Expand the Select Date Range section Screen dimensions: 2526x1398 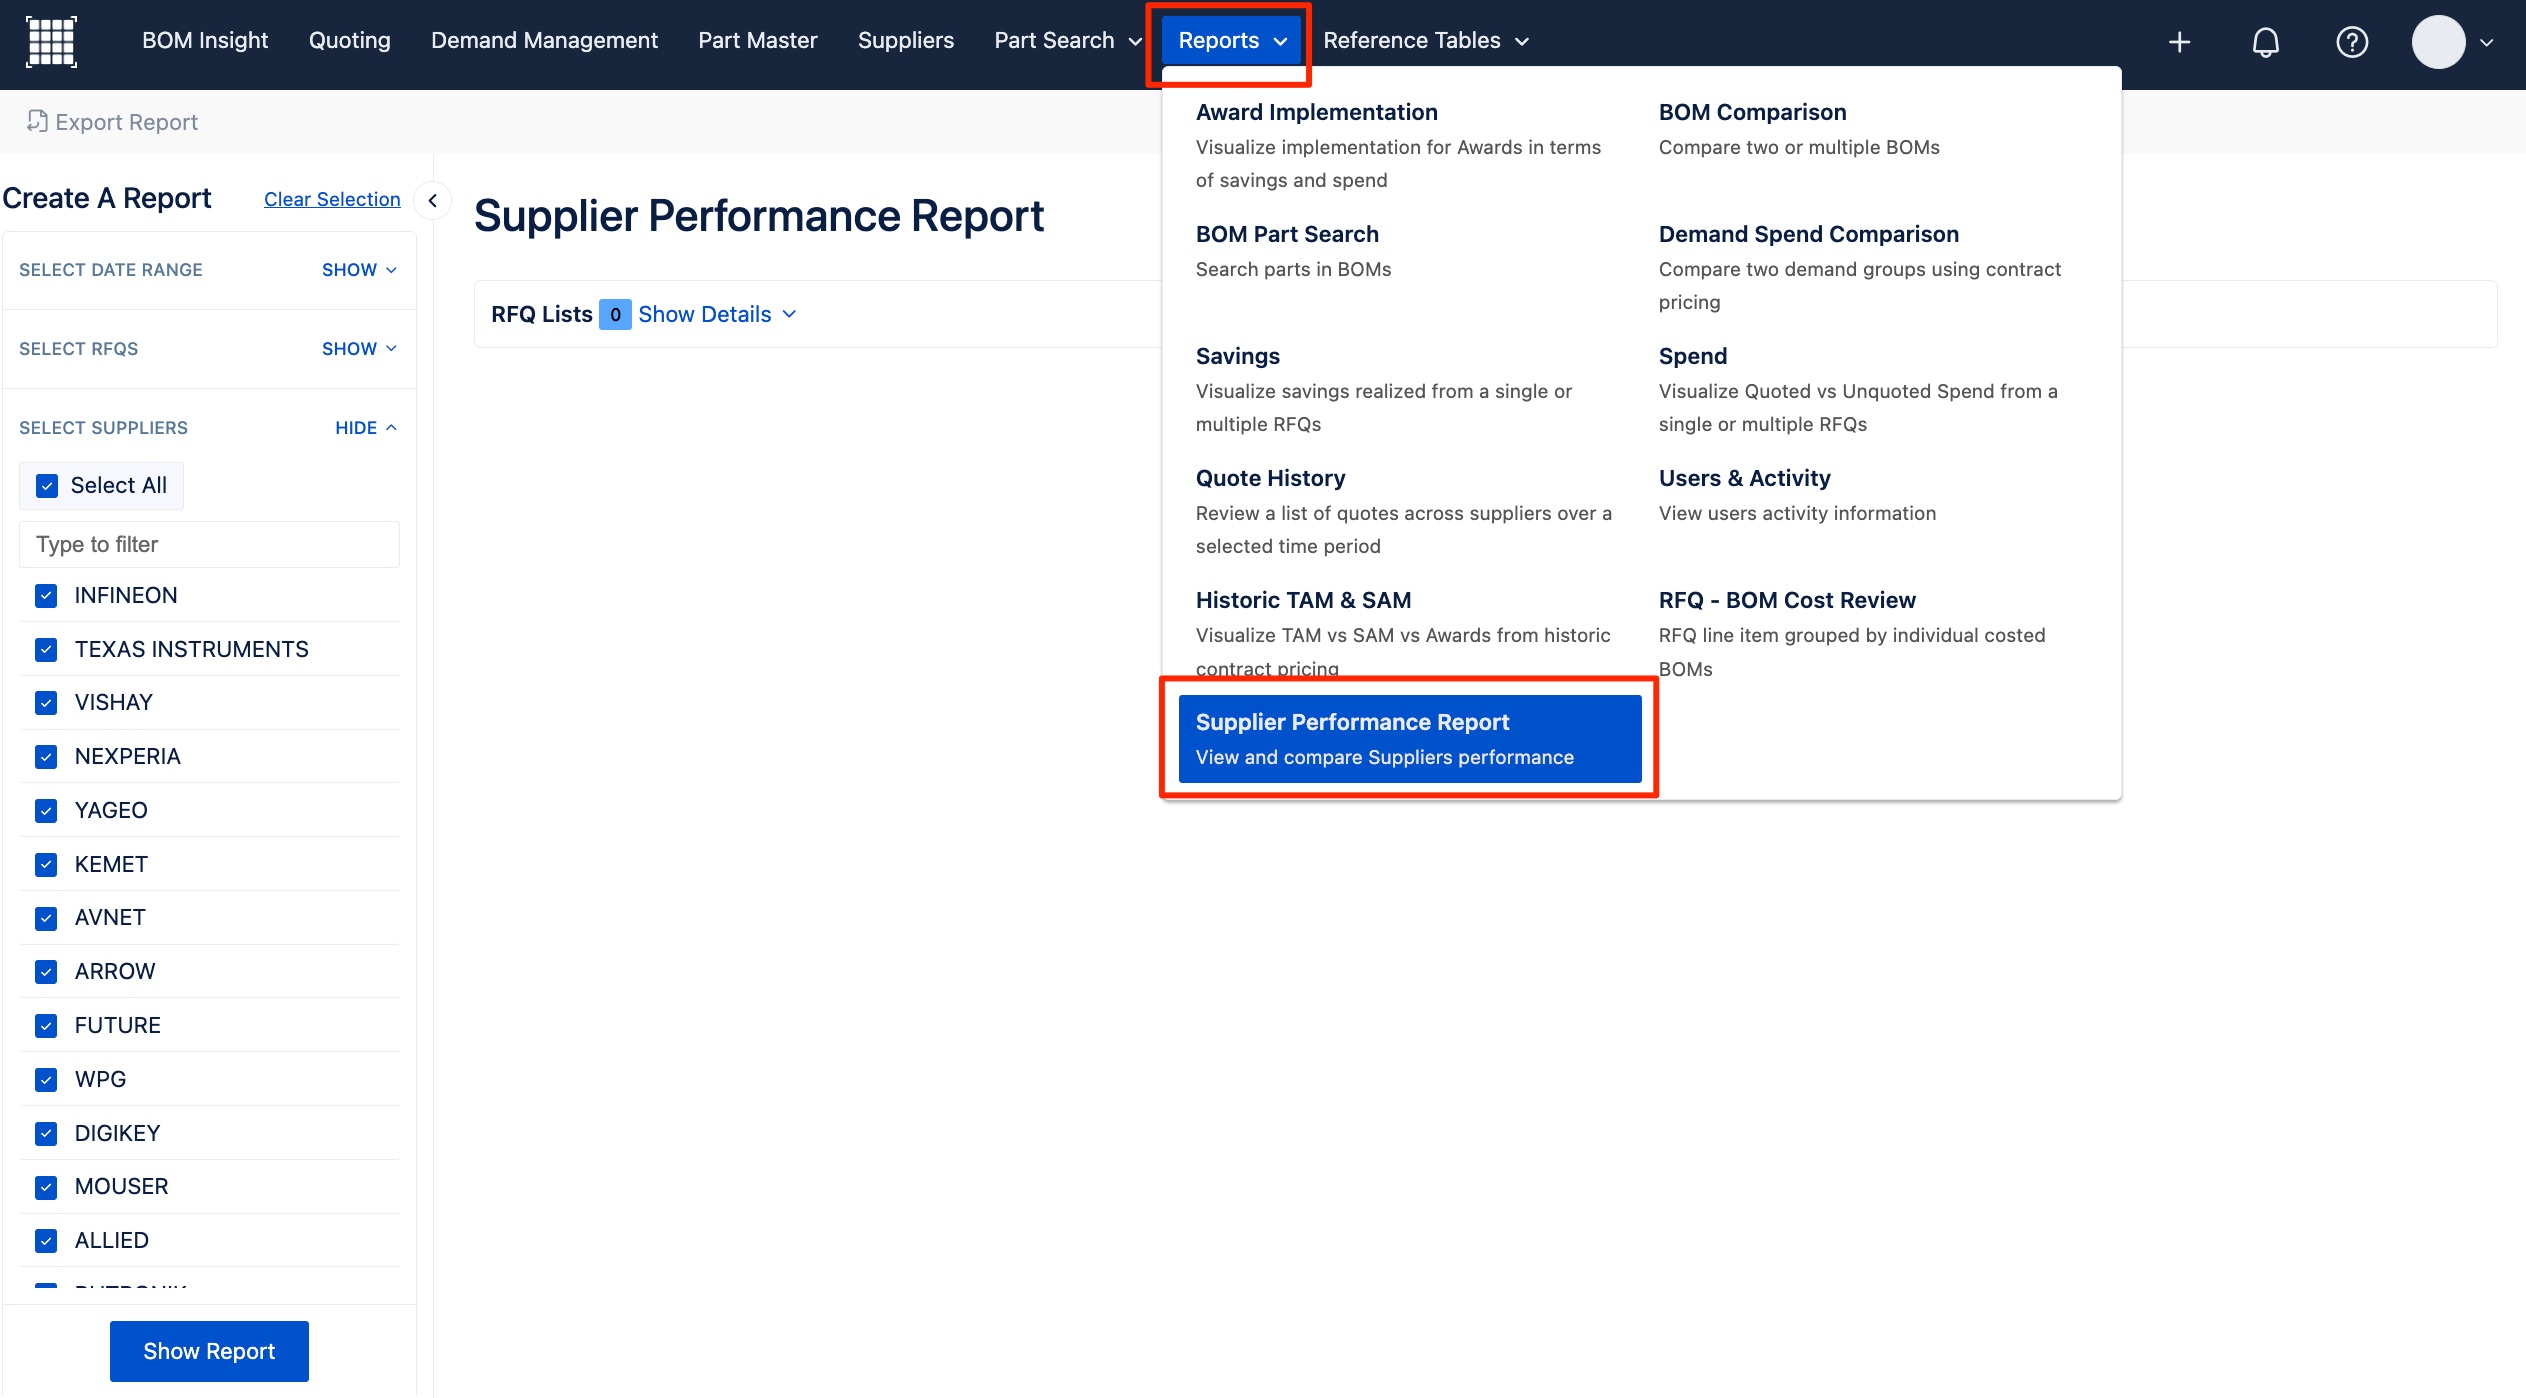[x=359, y=270]
